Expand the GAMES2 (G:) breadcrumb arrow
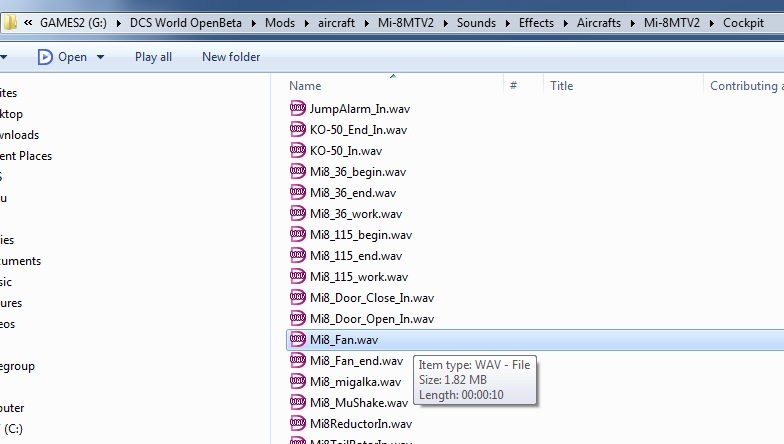The image size is (784, 444). [x=118, y=23]
